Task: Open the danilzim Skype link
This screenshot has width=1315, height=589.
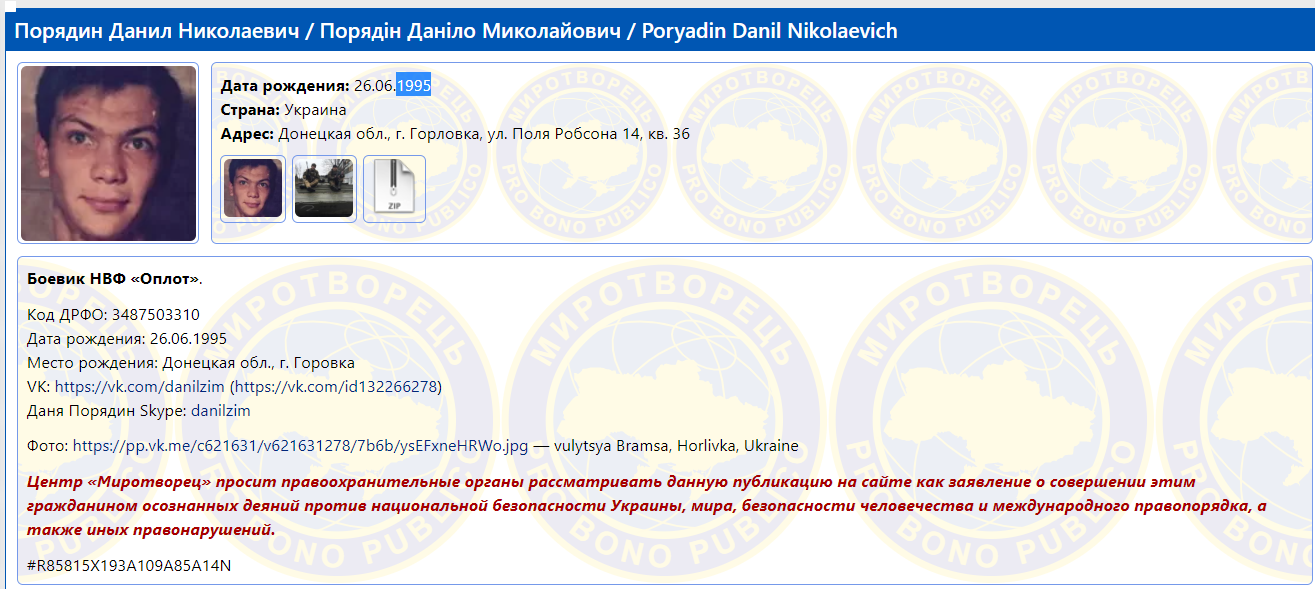Action: 220,411
